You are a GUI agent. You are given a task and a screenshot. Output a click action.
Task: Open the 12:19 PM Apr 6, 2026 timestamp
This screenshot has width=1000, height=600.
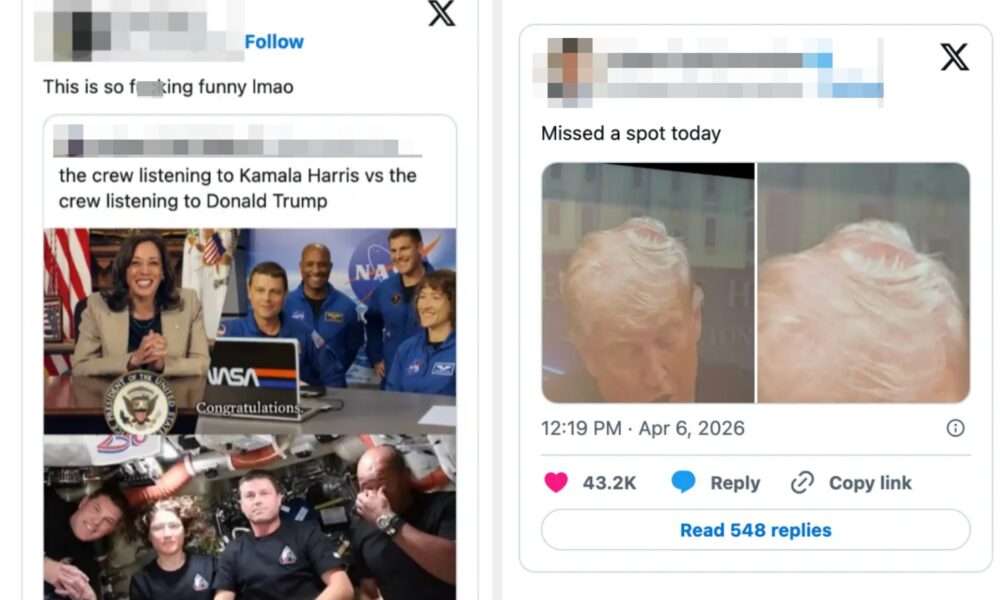[x=642, y=428]
